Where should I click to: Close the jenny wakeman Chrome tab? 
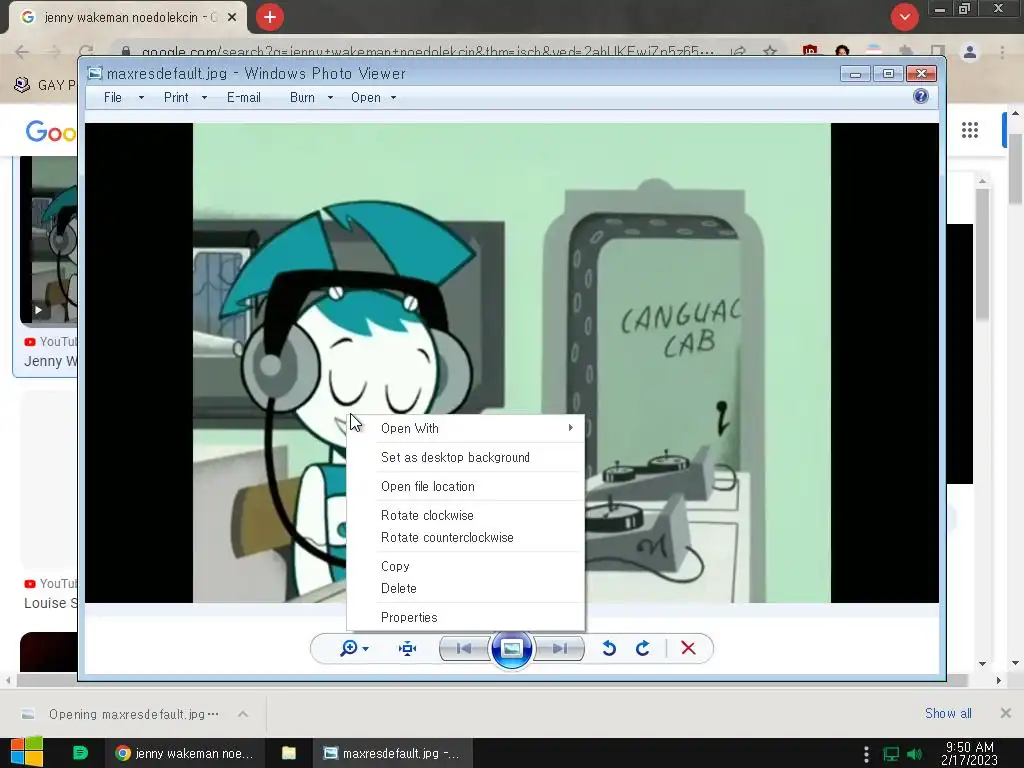(x=232, y=18)
